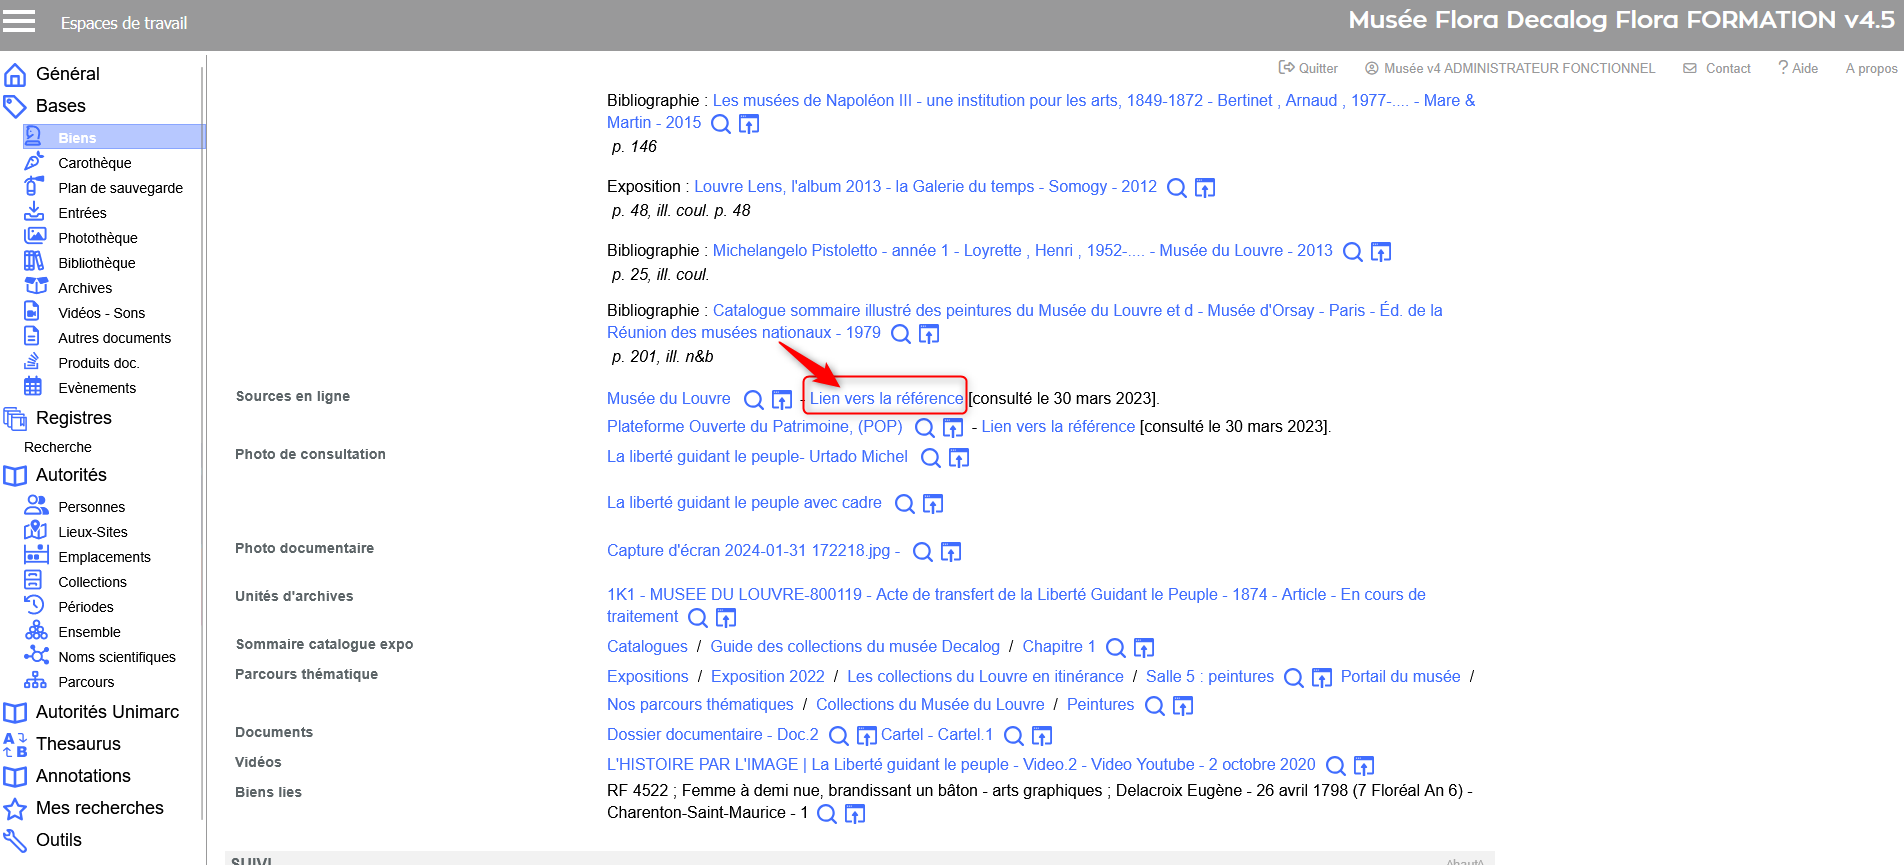The height and width of the screenshot is (865, 1904).
Task: Click the Contact link in header
Action: tap(1727, 68)
